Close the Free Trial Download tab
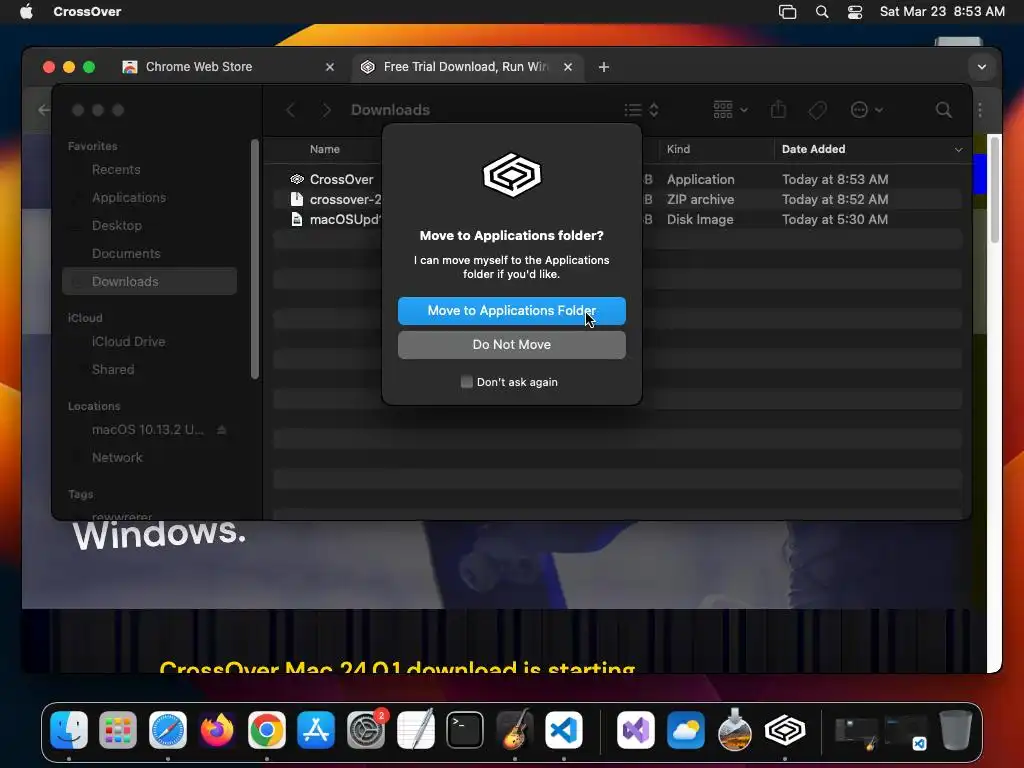1024x768 pixels. coord(568,67)
